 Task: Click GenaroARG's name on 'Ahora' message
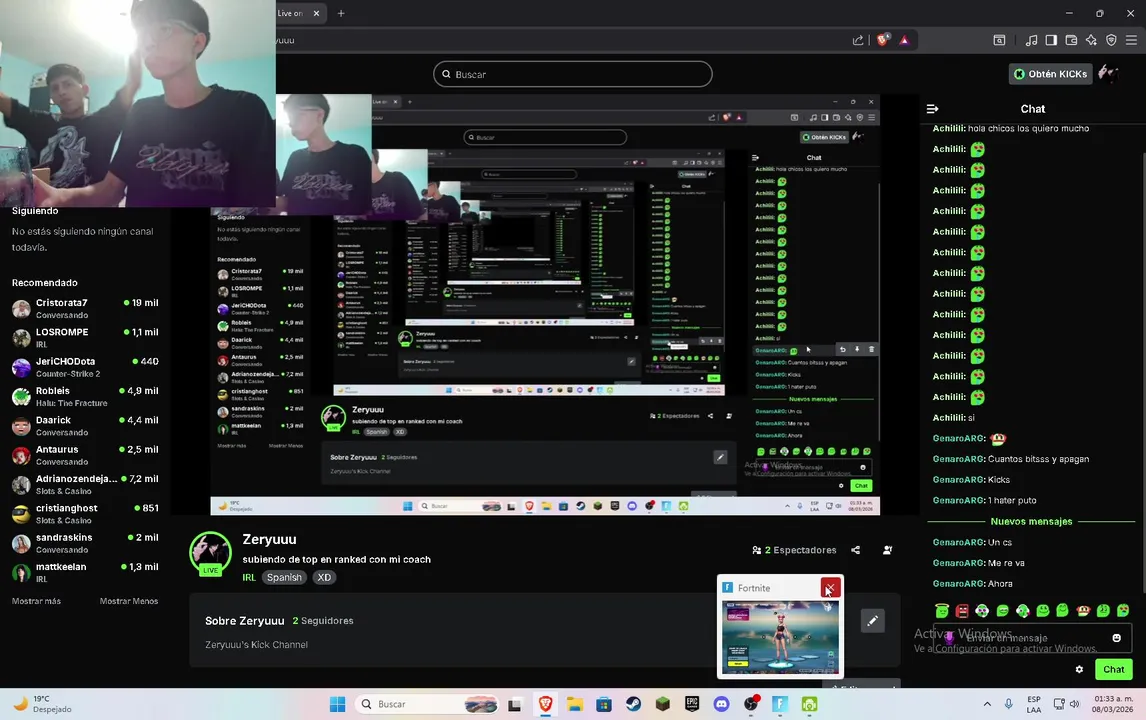coord(959,584)
